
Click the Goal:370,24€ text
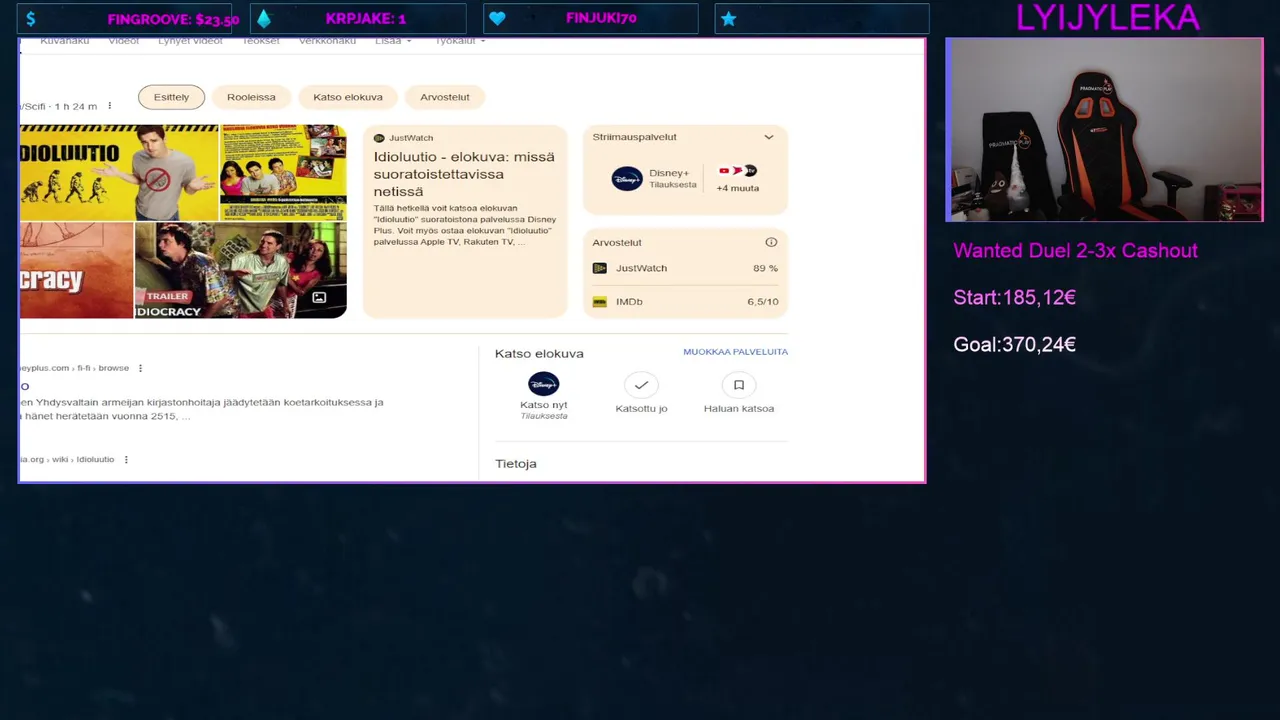[1014, 344]
